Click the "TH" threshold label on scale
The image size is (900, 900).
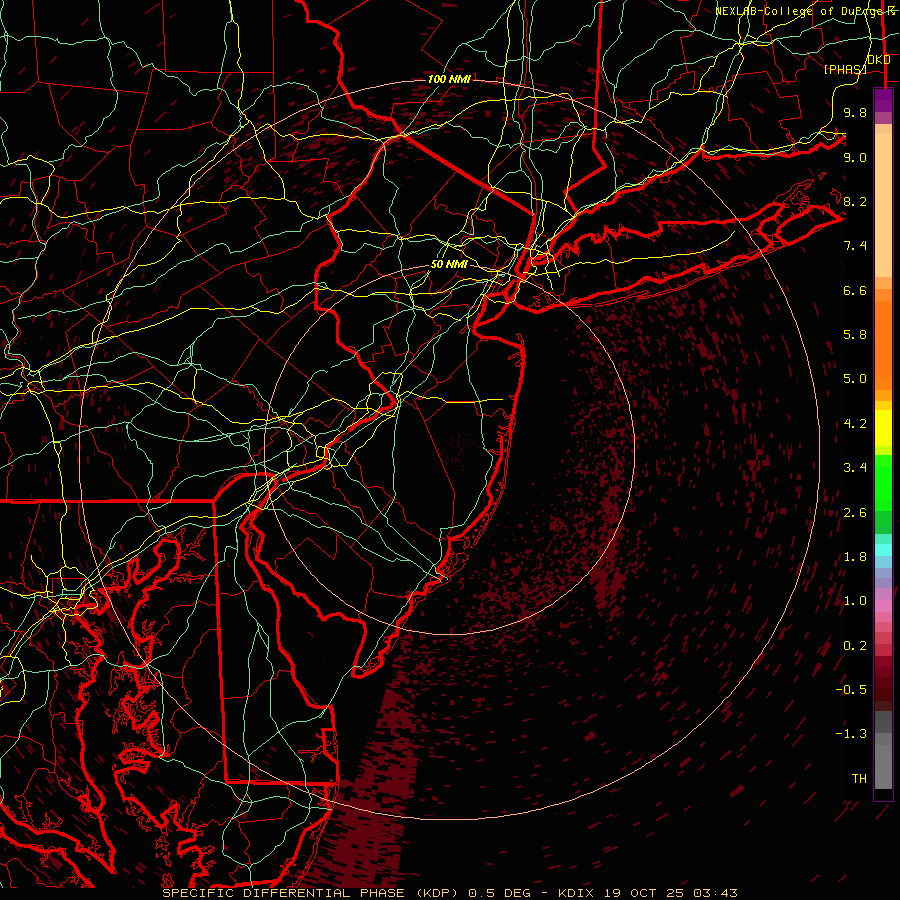[859, 779]
